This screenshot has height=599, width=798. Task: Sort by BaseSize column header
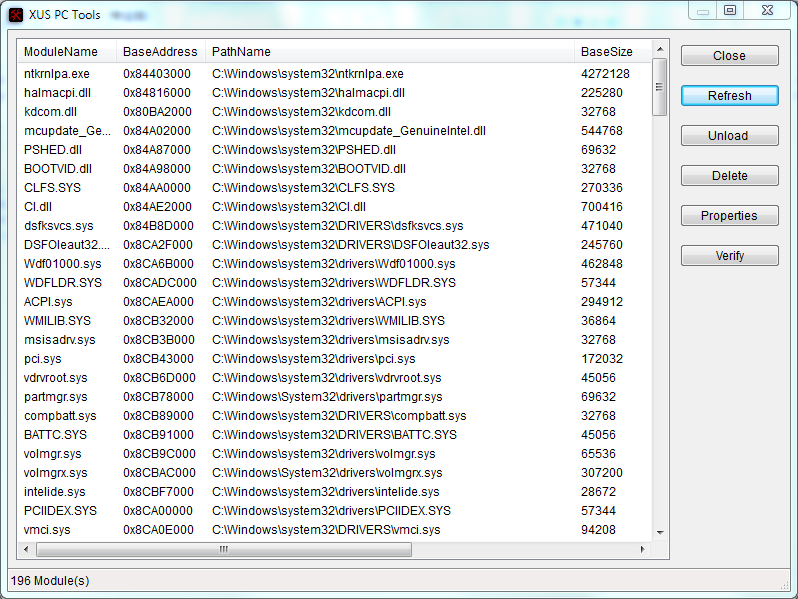613,51
